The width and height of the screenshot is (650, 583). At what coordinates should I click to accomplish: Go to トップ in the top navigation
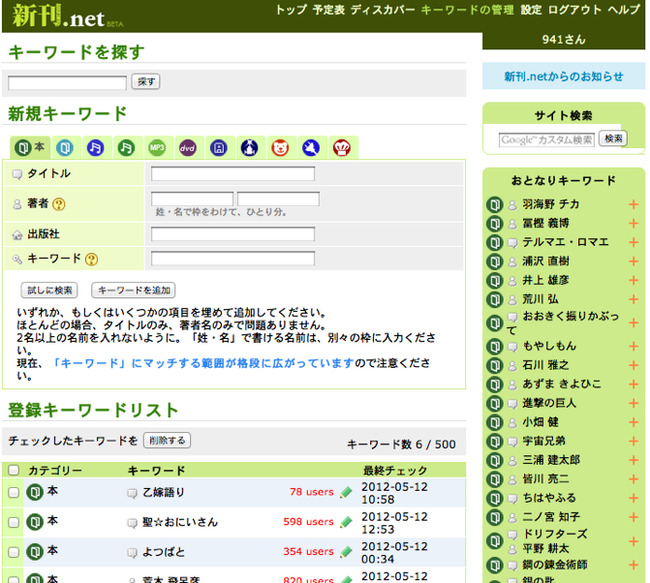[x=292, y=10]
